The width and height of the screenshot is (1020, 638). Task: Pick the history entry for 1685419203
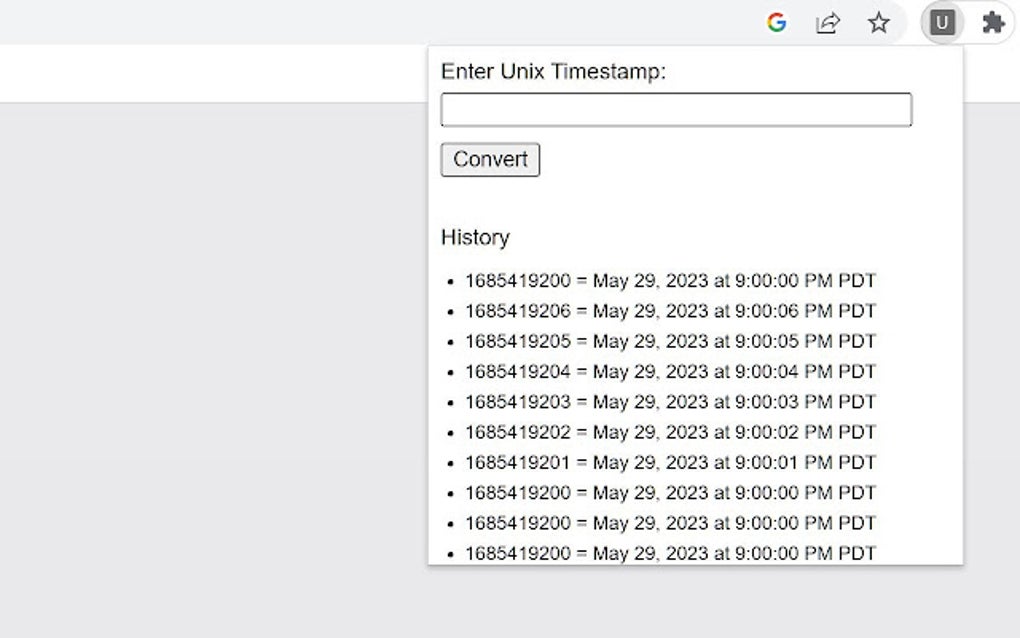point(670,402)
